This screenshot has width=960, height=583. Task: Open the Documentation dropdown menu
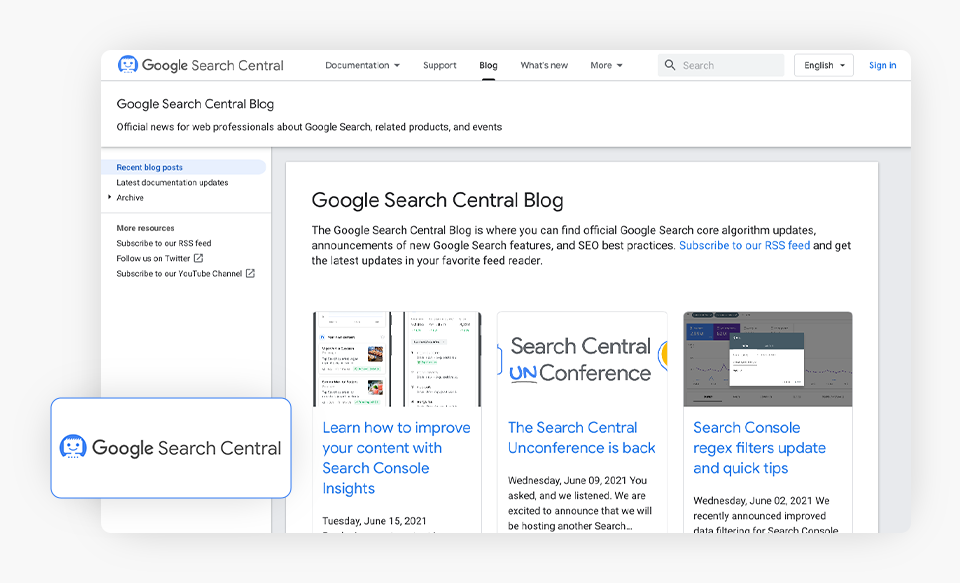362,65
